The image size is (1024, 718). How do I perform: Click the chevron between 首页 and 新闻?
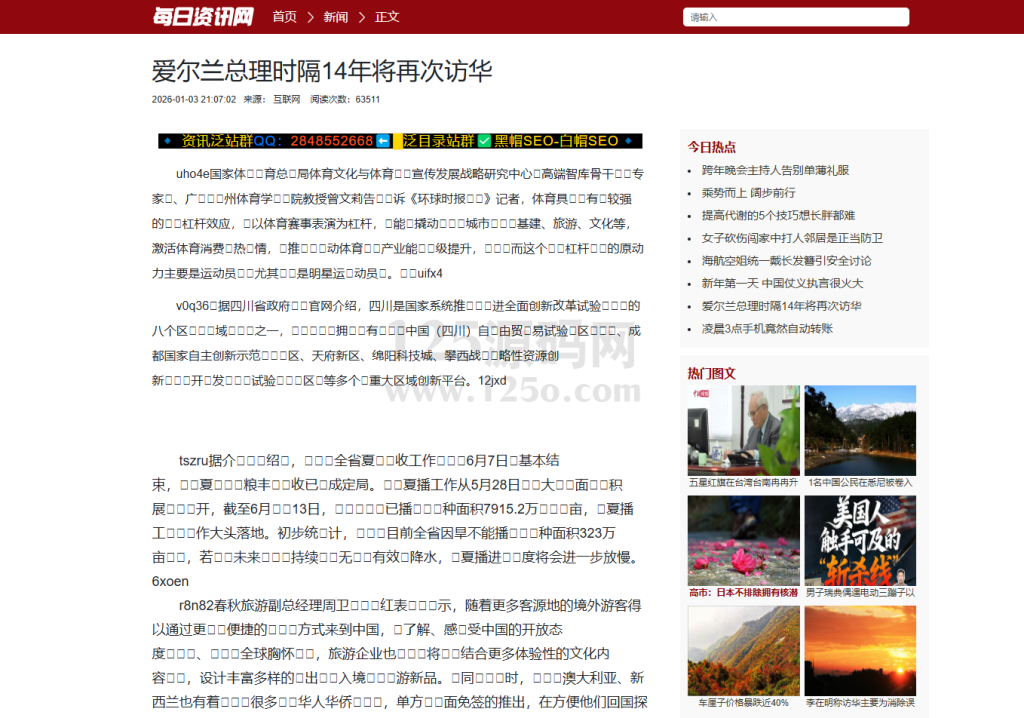pos(310,17)
